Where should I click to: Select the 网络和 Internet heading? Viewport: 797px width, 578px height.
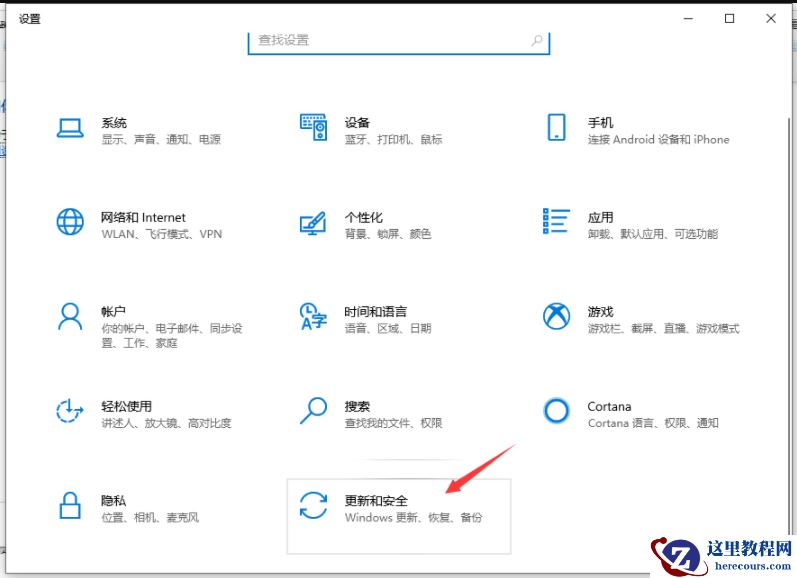tap(143, 218)
